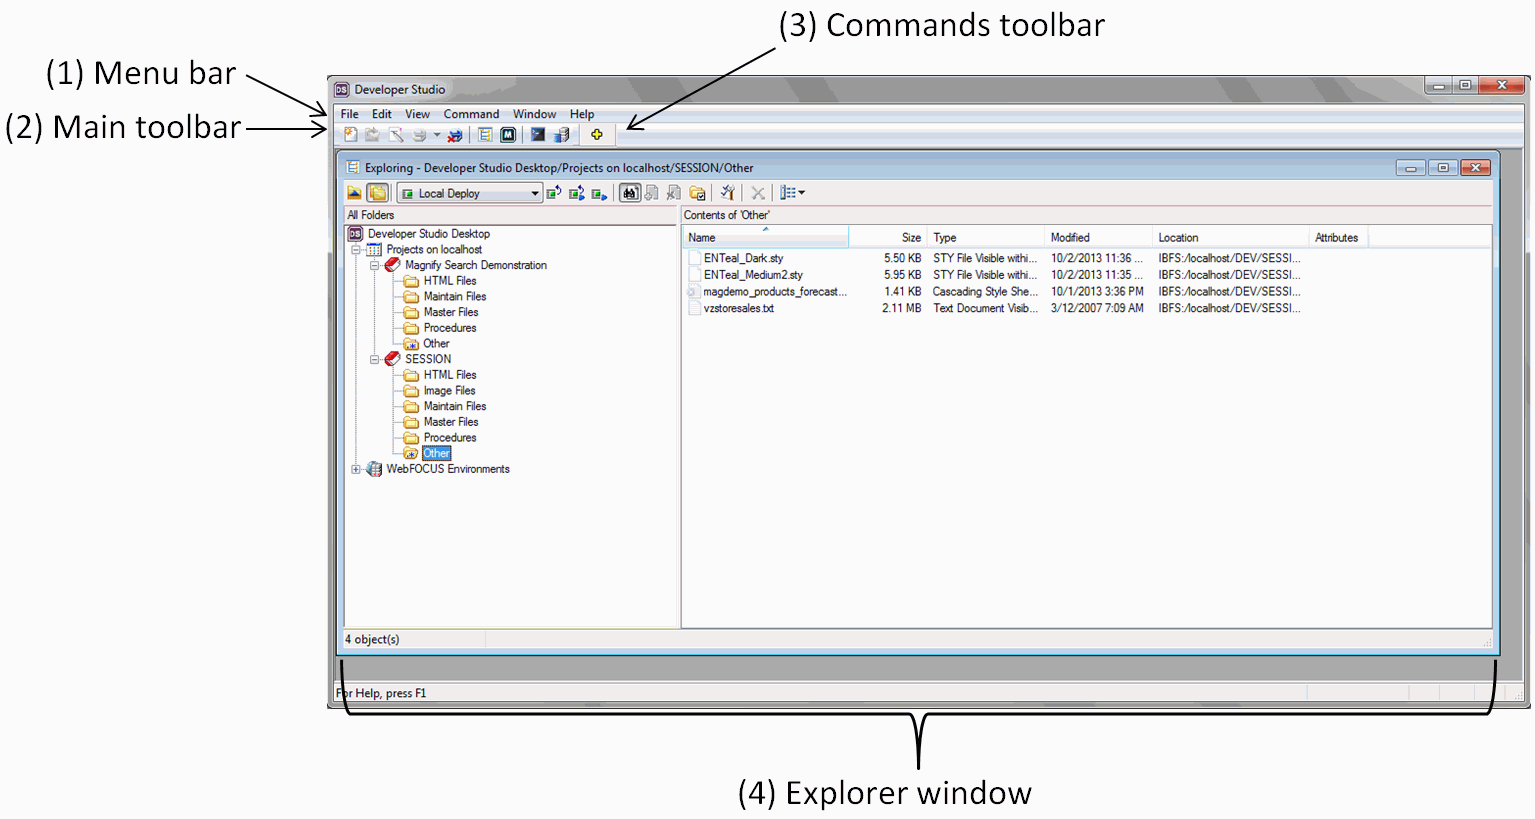Collapse the SESSION project tree
Screen dimensions: 1535x819
[376, 358]
